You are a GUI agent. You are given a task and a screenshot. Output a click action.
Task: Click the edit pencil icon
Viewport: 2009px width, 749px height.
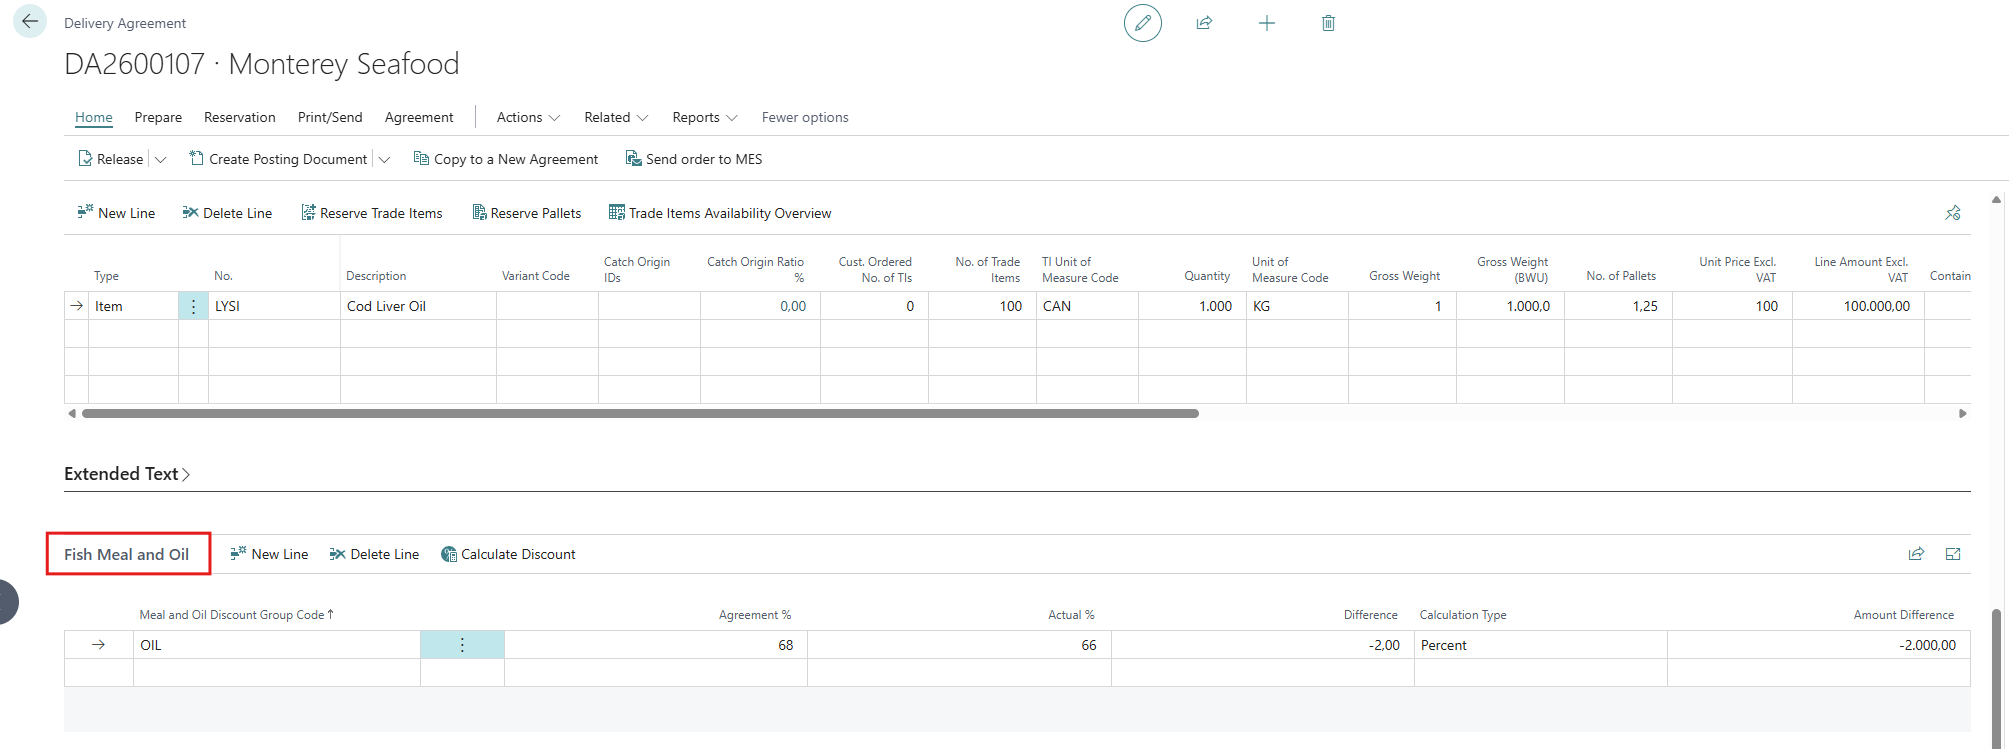(1143, 23)
